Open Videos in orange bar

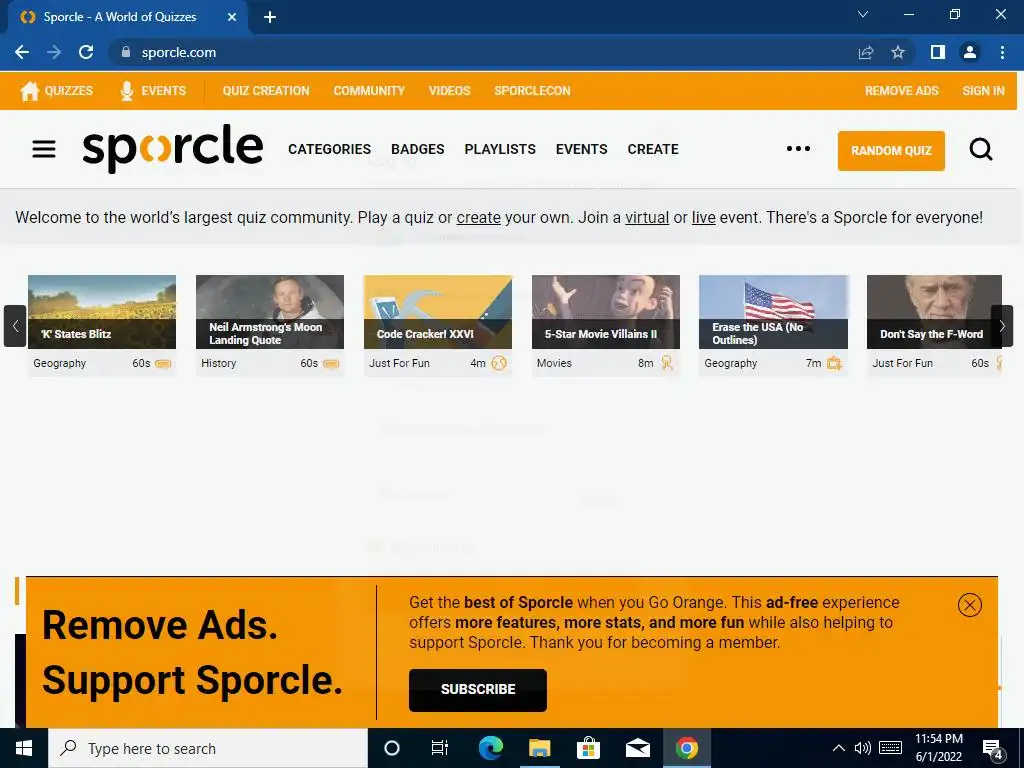pos(449,91)
